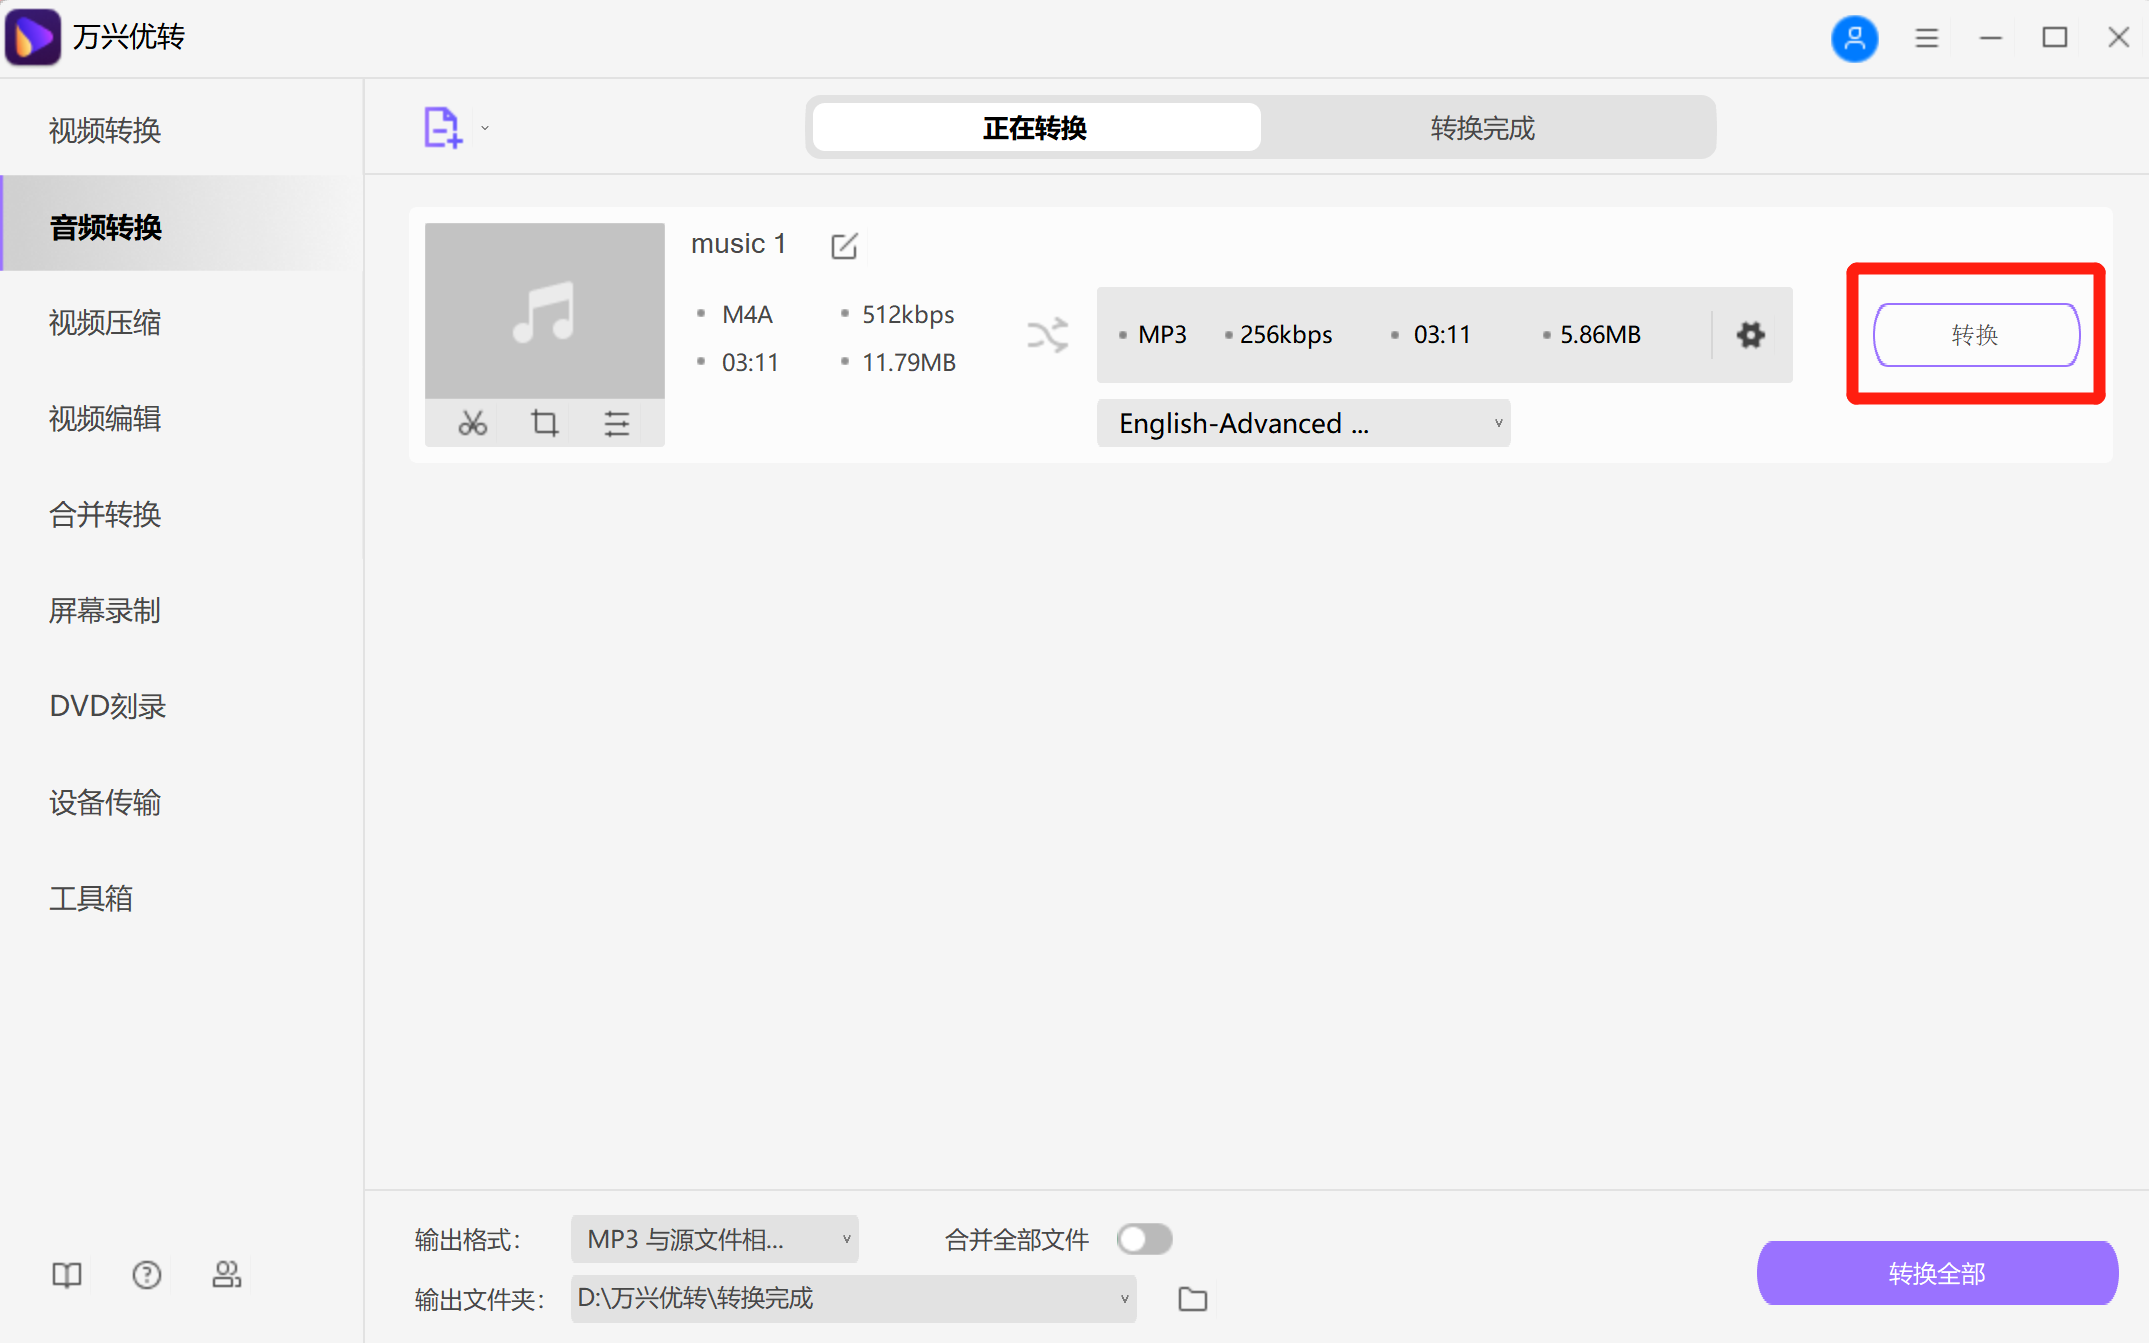2149x1343 pixels.
Task: Select 屏幕录制 in the sidebar
Action: coord(104,610)
